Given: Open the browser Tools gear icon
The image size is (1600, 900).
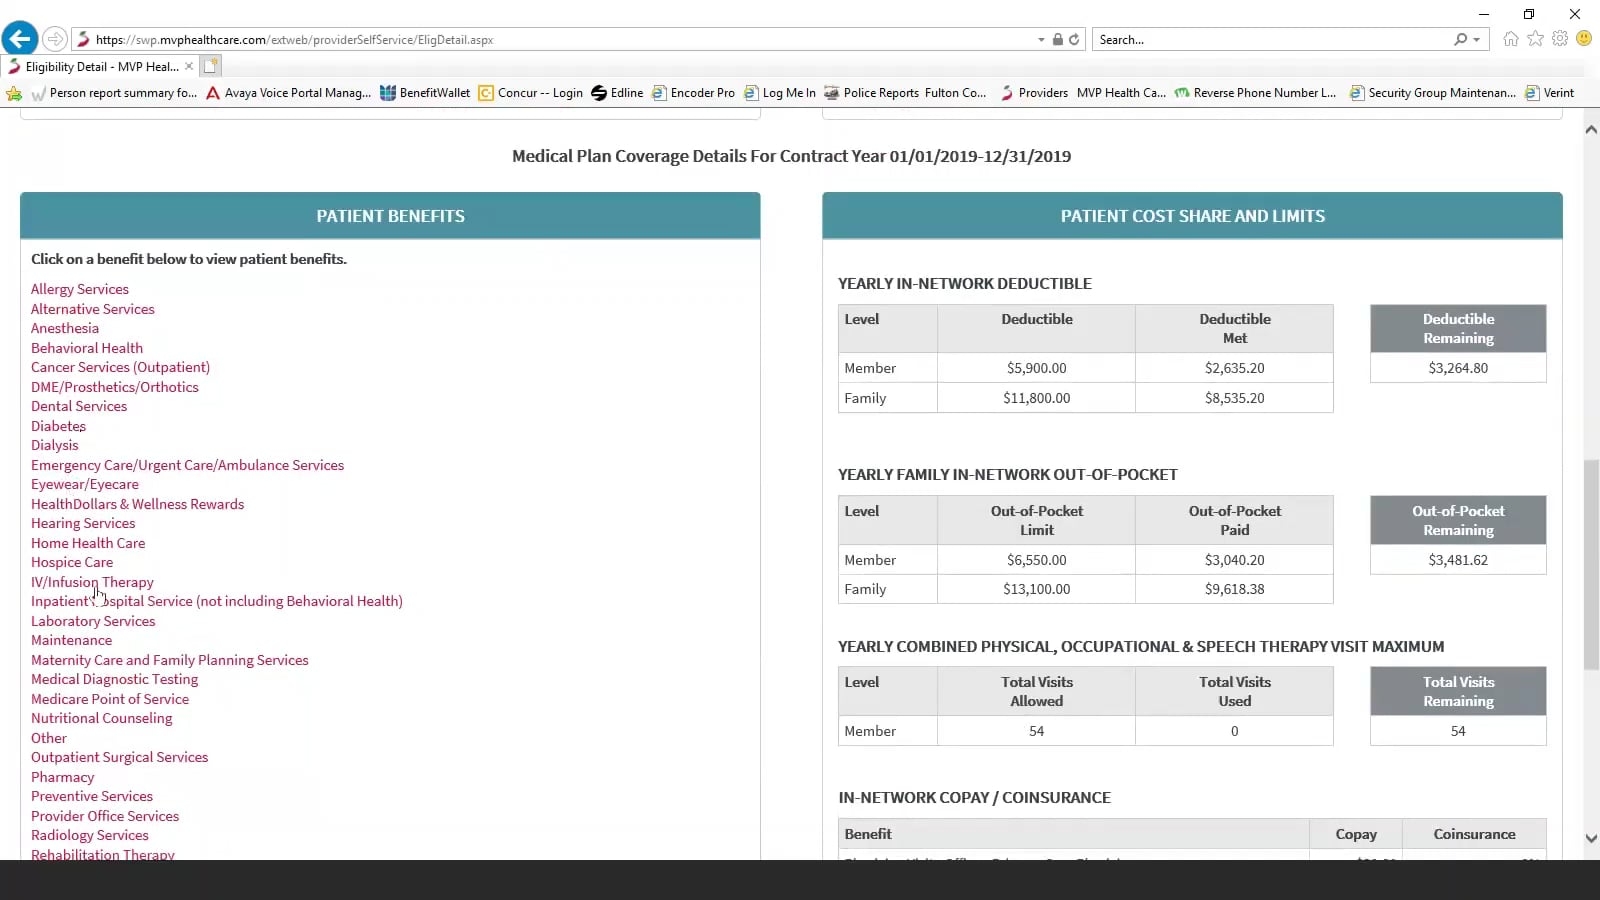Looking at the screenshot, I should tap(1560, 39).
